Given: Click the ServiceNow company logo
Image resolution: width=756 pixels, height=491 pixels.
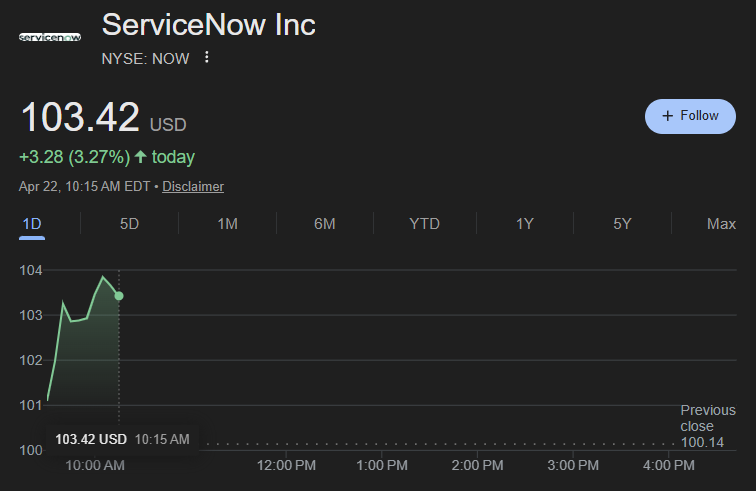Looking at the screenshot, I should (x=50, y=37).
